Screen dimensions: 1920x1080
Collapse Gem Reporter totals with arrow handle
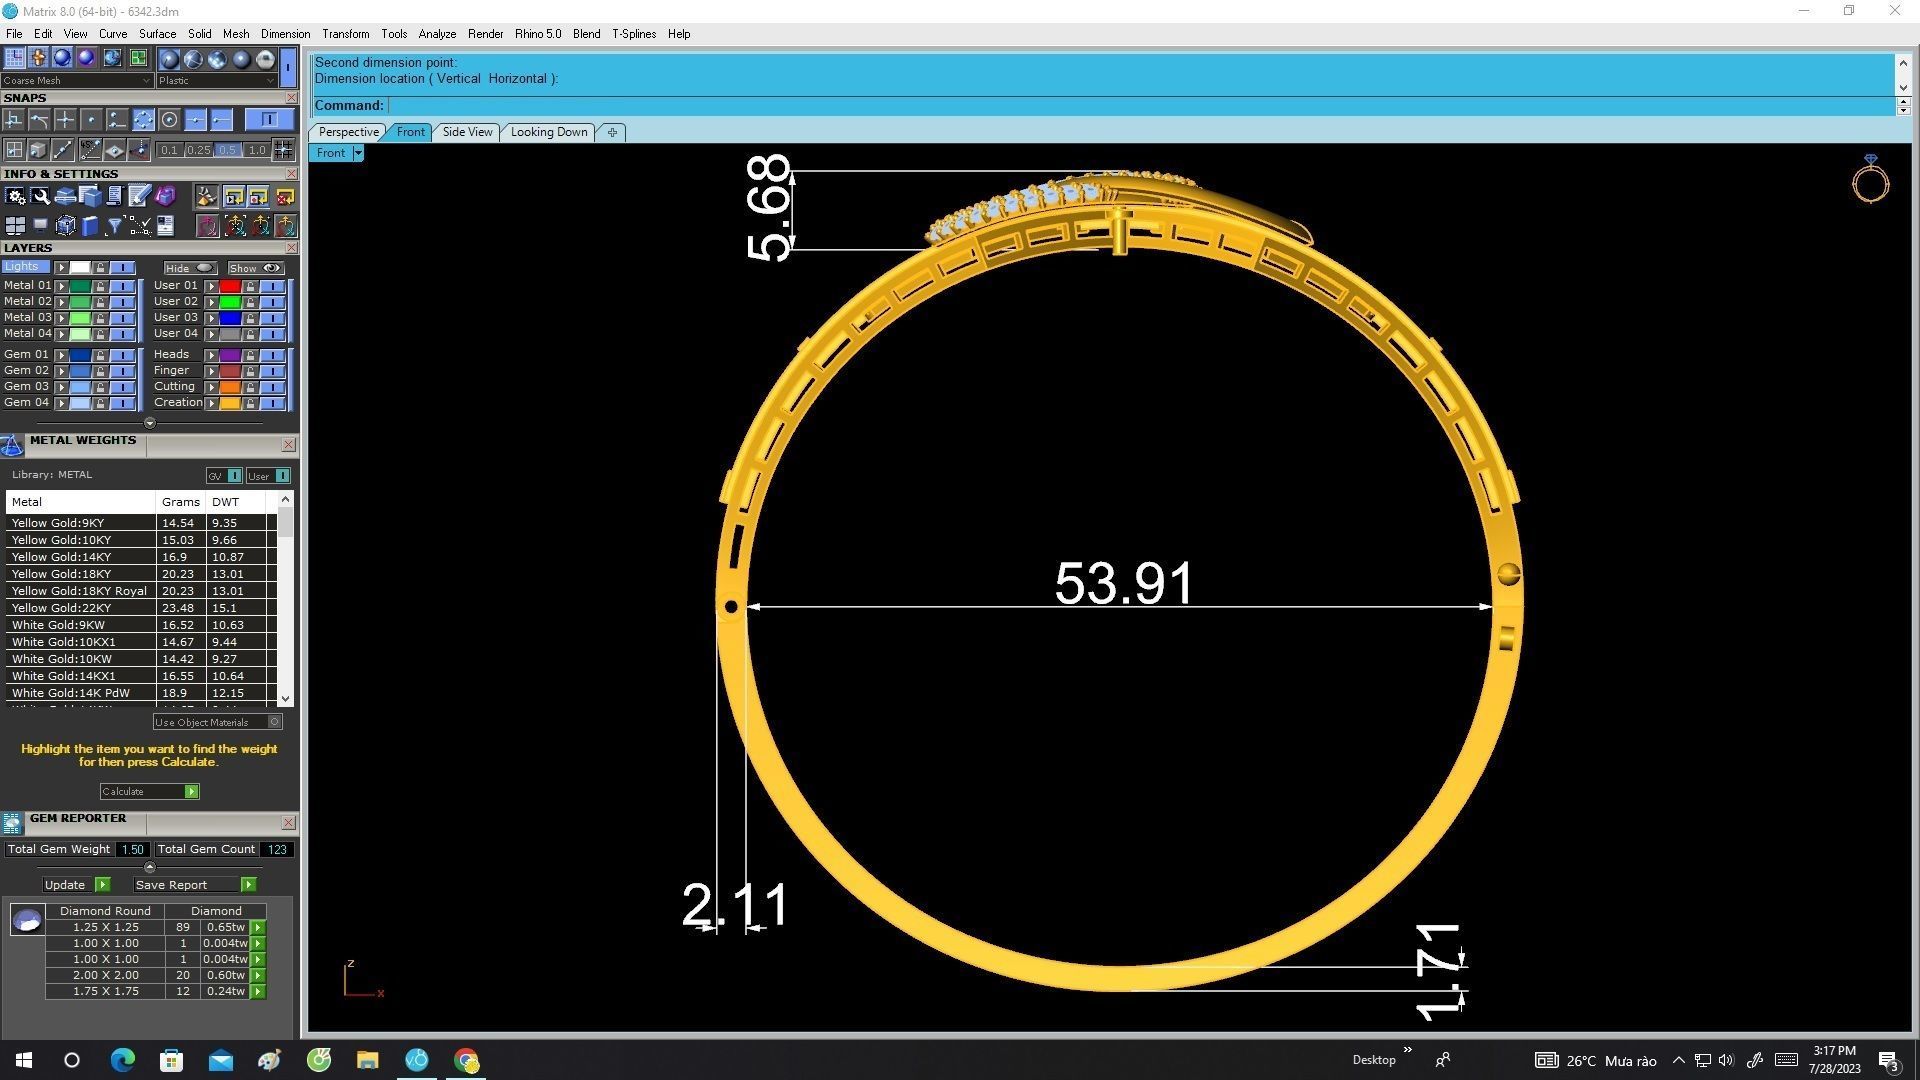(x=150, y=867)
